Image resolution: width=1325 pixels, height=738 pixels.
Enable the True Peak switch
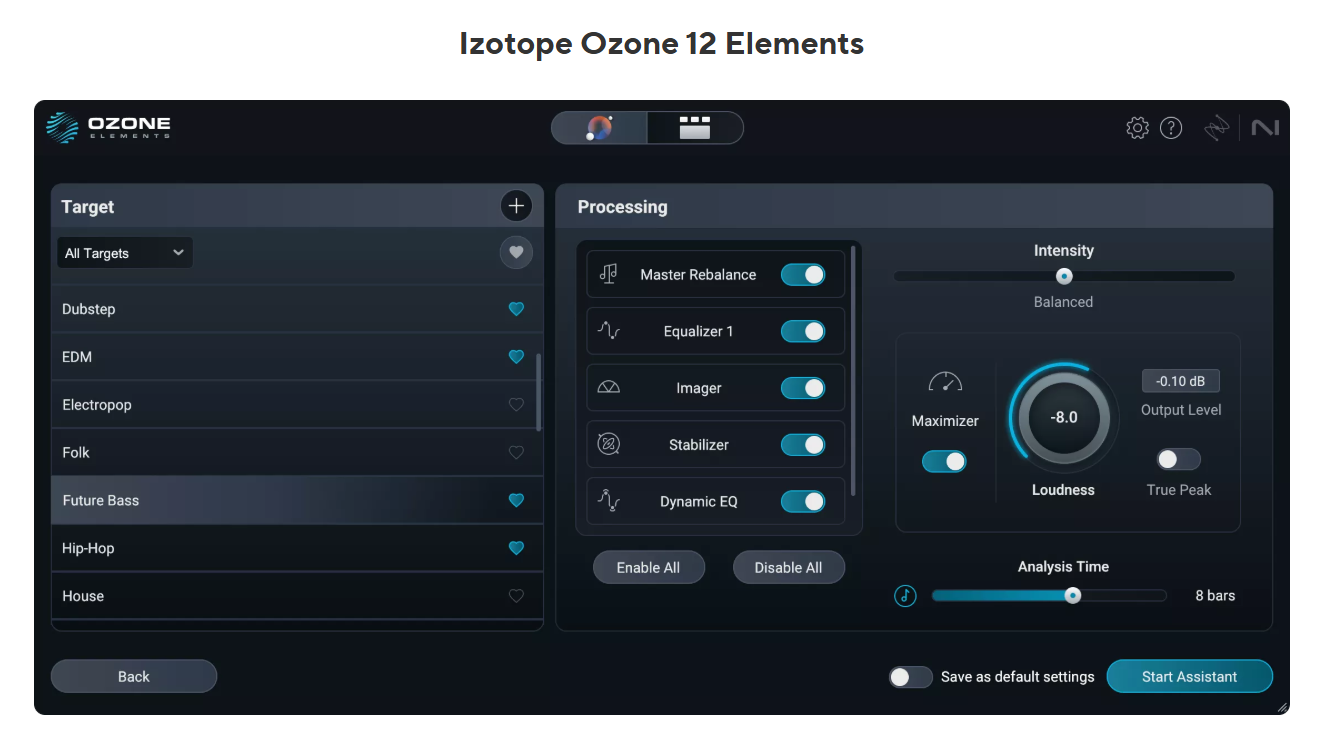(x=1179, y=460)
